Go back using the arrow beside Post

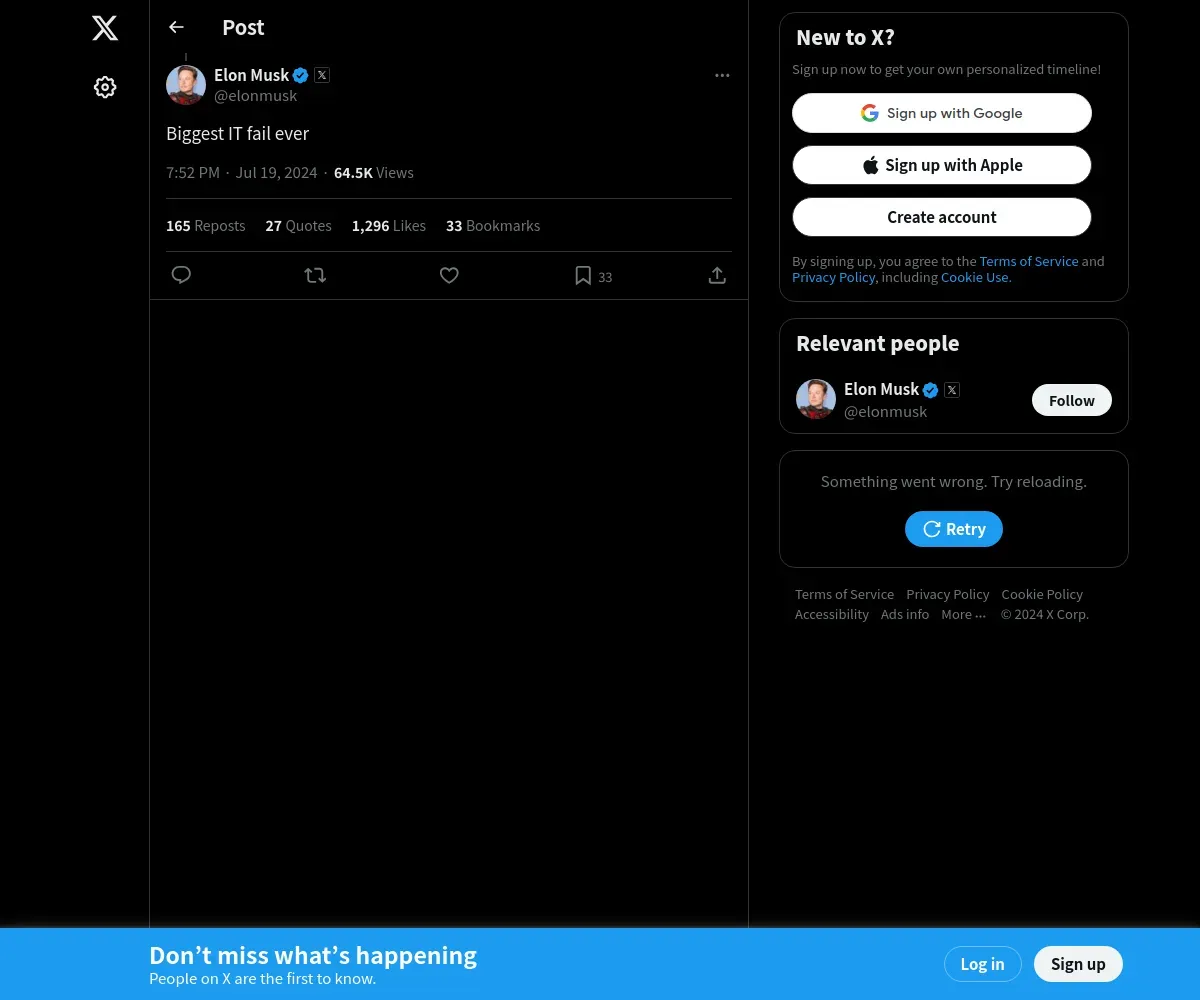tap(176, 27)
